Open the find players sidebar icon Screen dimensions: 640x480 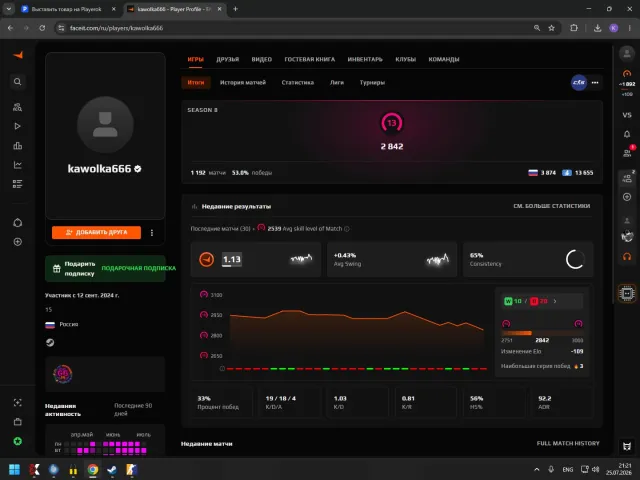click(x=17, y=107)
